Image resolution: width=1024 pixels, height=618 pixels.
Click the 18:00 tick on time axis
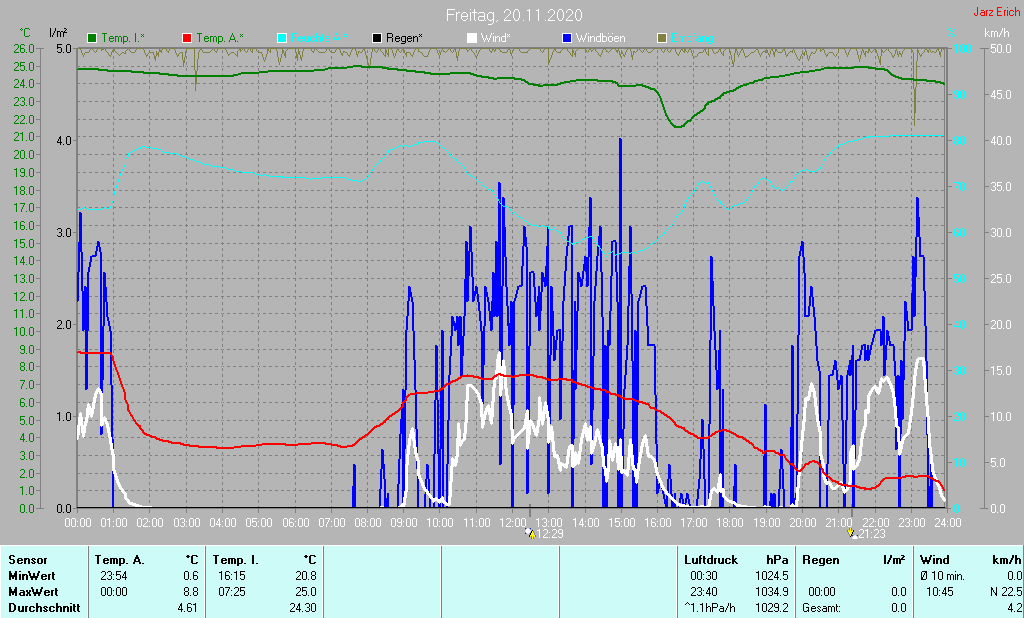pyautogui.click(x=730, y=522)
